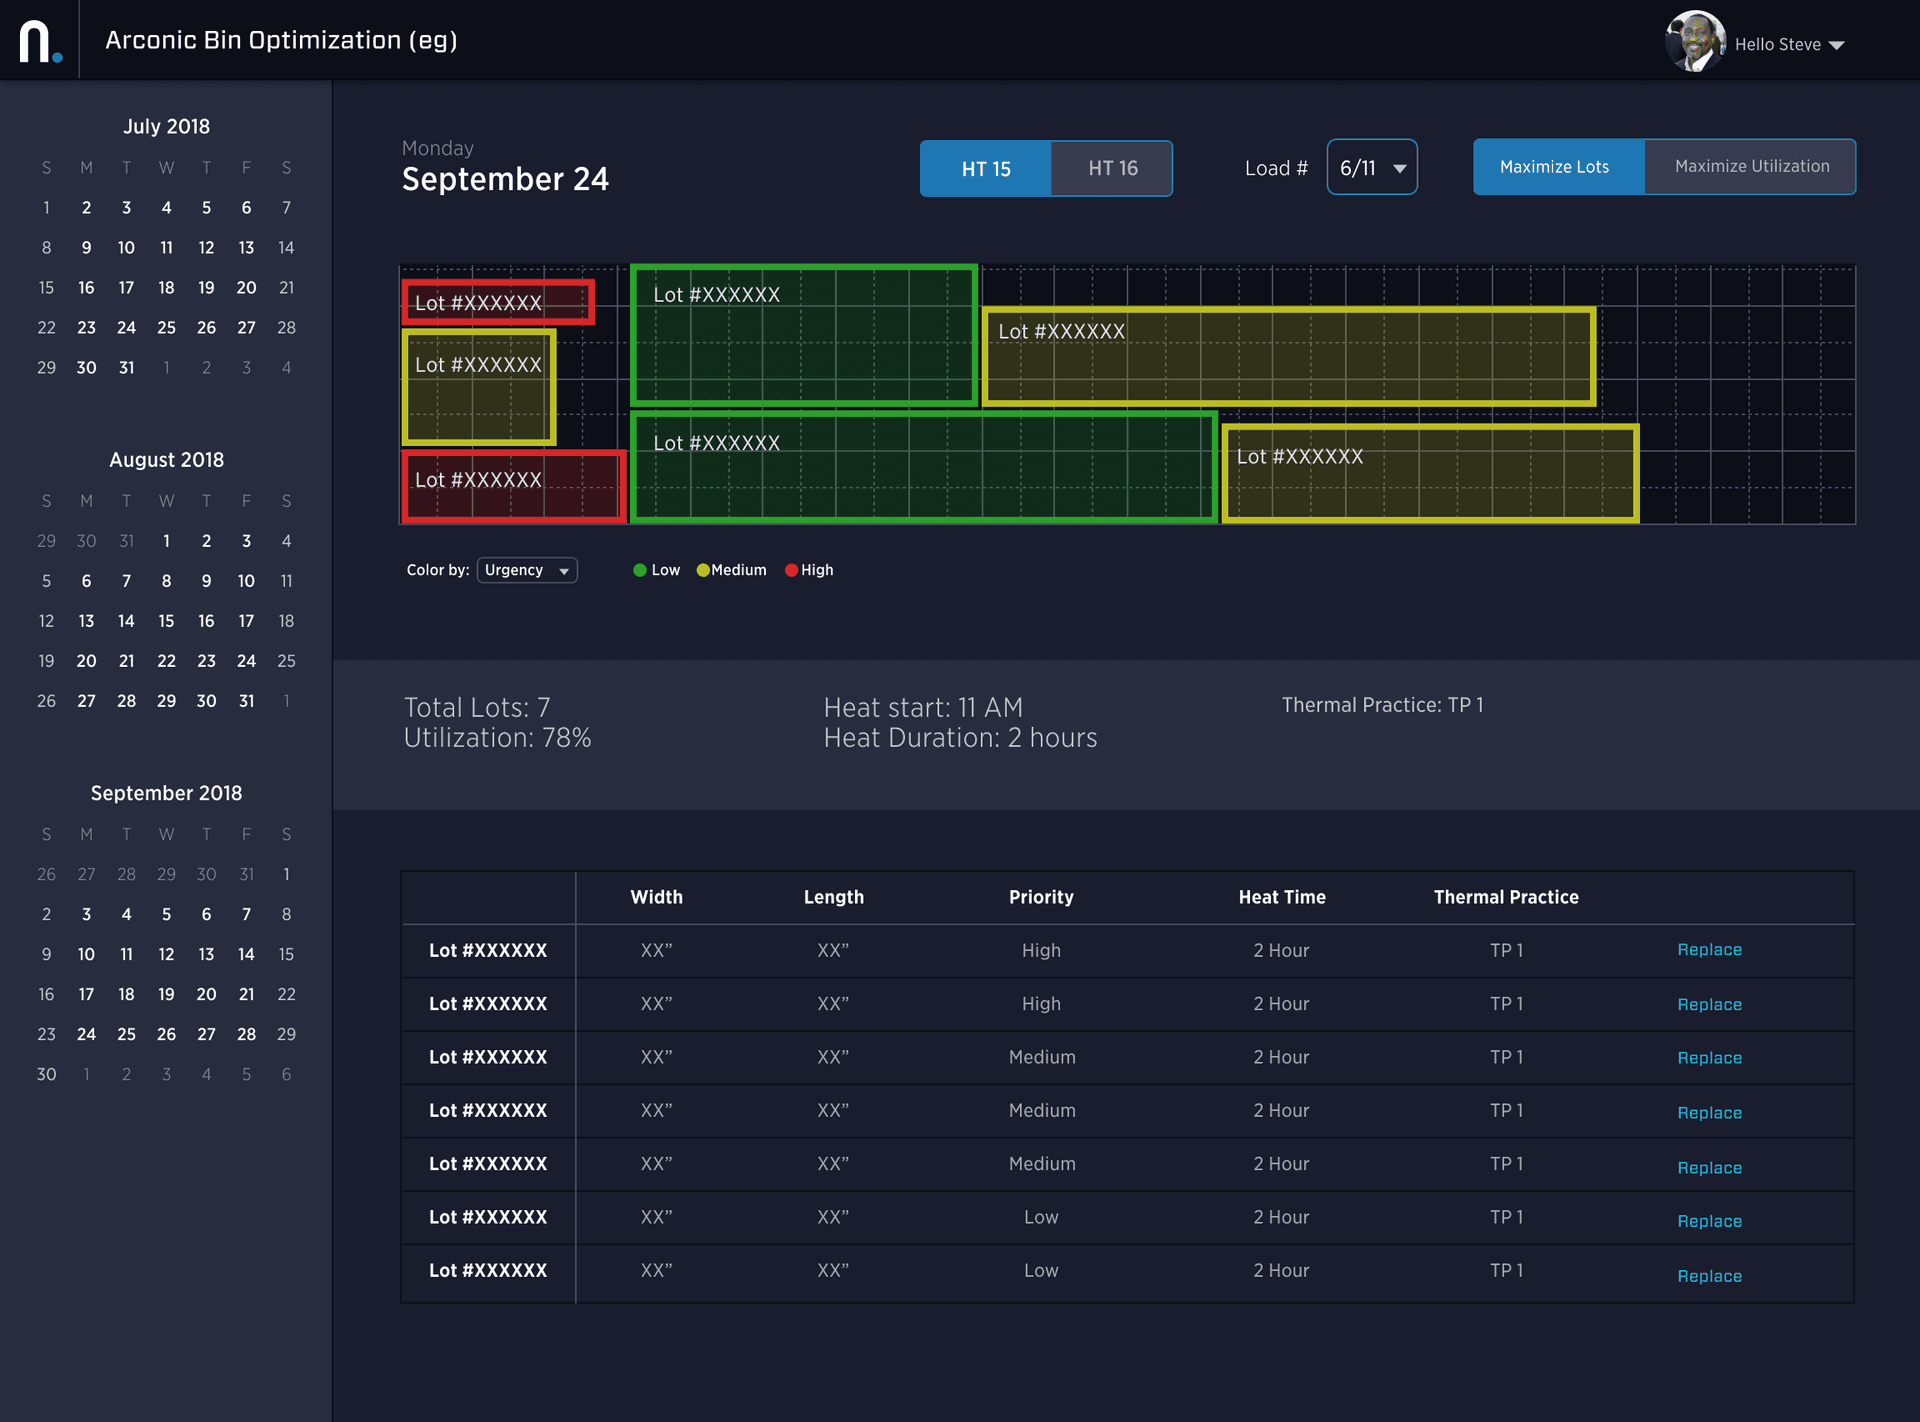Viewport: 1920px width, 1422px height.
Task: Click the red High urgency legend dot
Action: pyautogui.click(x=792, y=570)
